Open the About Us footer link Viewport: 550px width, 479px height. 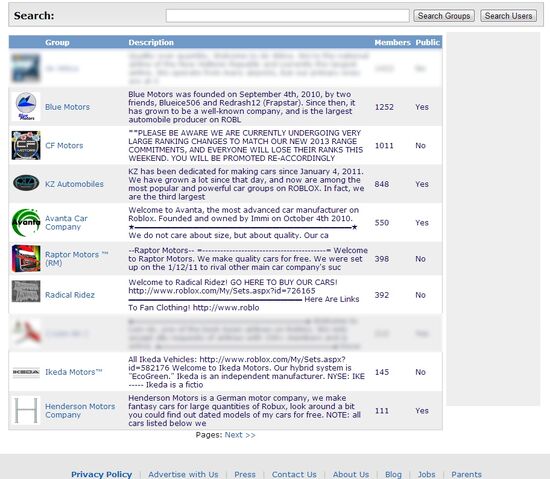coord(351,474)
